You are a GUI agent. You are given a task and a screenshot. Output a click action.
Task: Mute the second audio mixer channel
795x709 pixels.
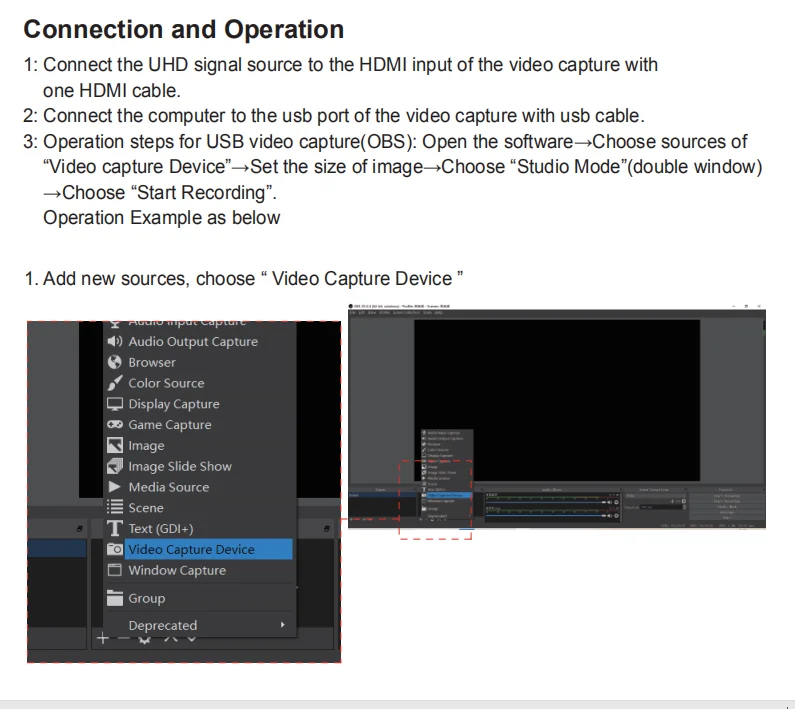(609, 516)
